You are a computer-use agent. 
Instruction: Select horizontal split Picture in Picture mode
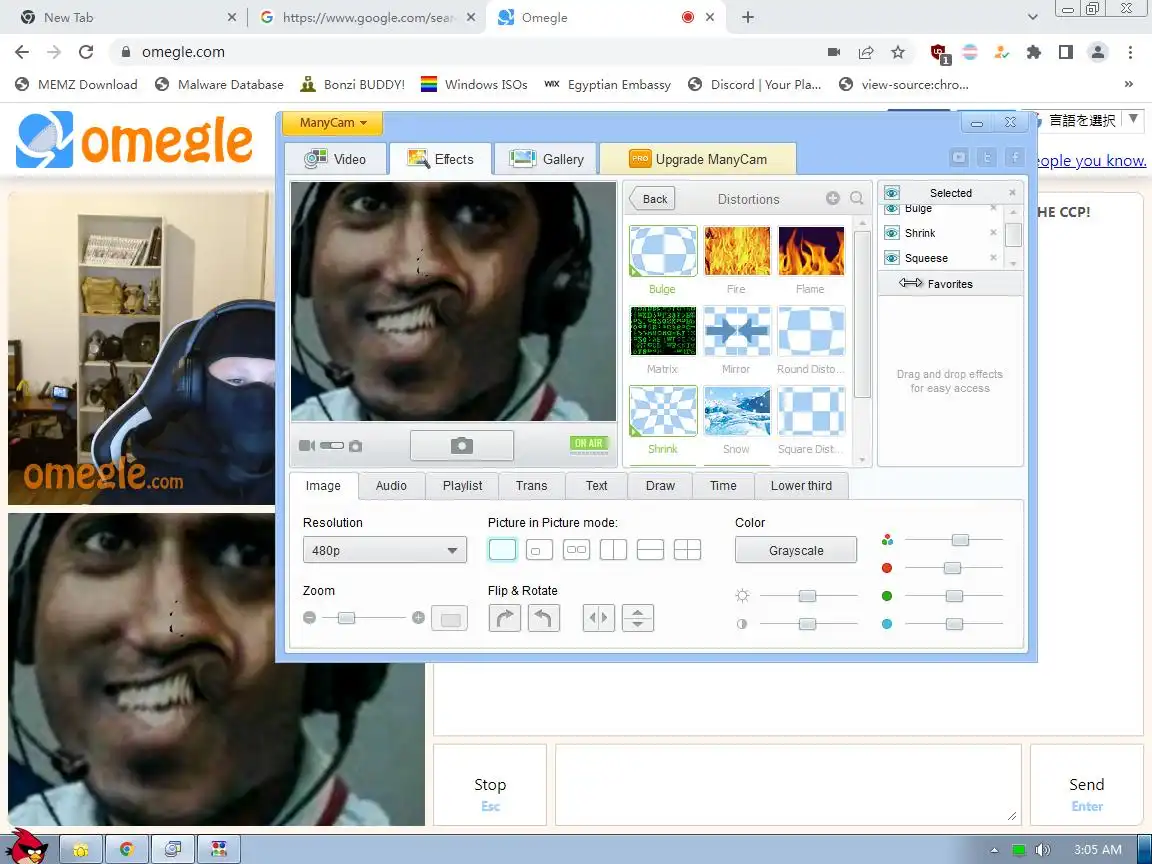[x=650, y=550]
